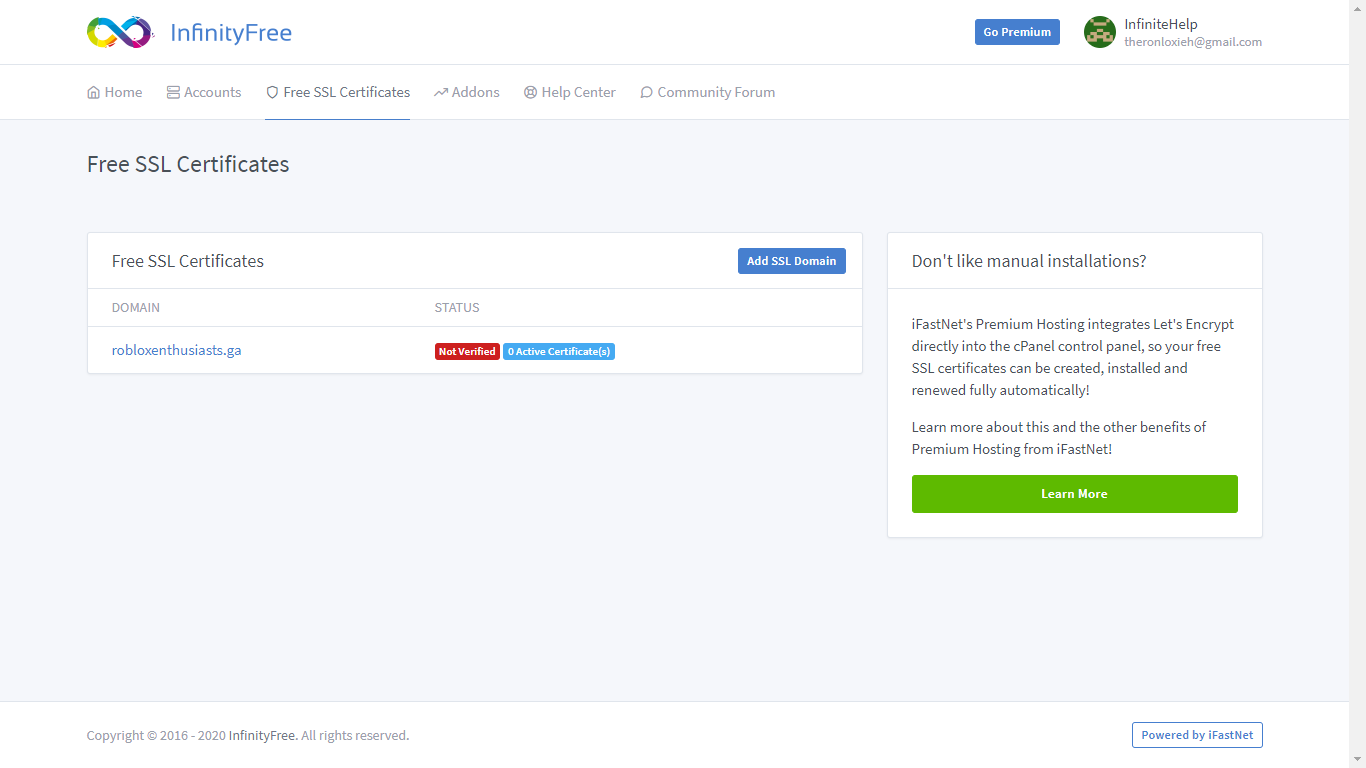
Task: Click the DOMAIN column header
Action: (136, 307)
